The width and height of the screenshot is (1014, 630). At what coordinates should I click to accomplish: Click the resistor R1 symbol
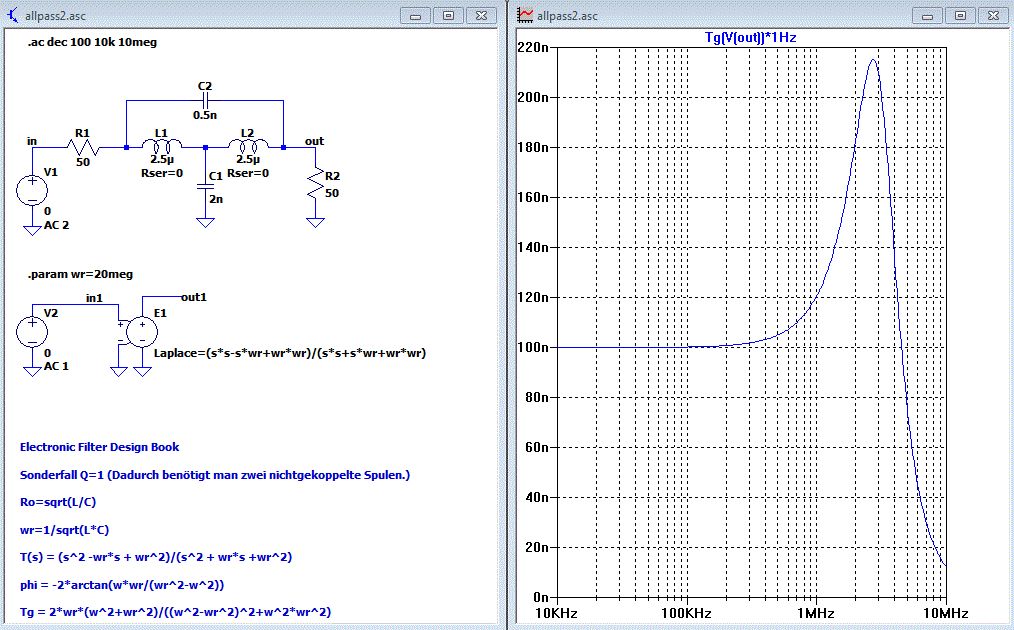click(x=83, y=147)
